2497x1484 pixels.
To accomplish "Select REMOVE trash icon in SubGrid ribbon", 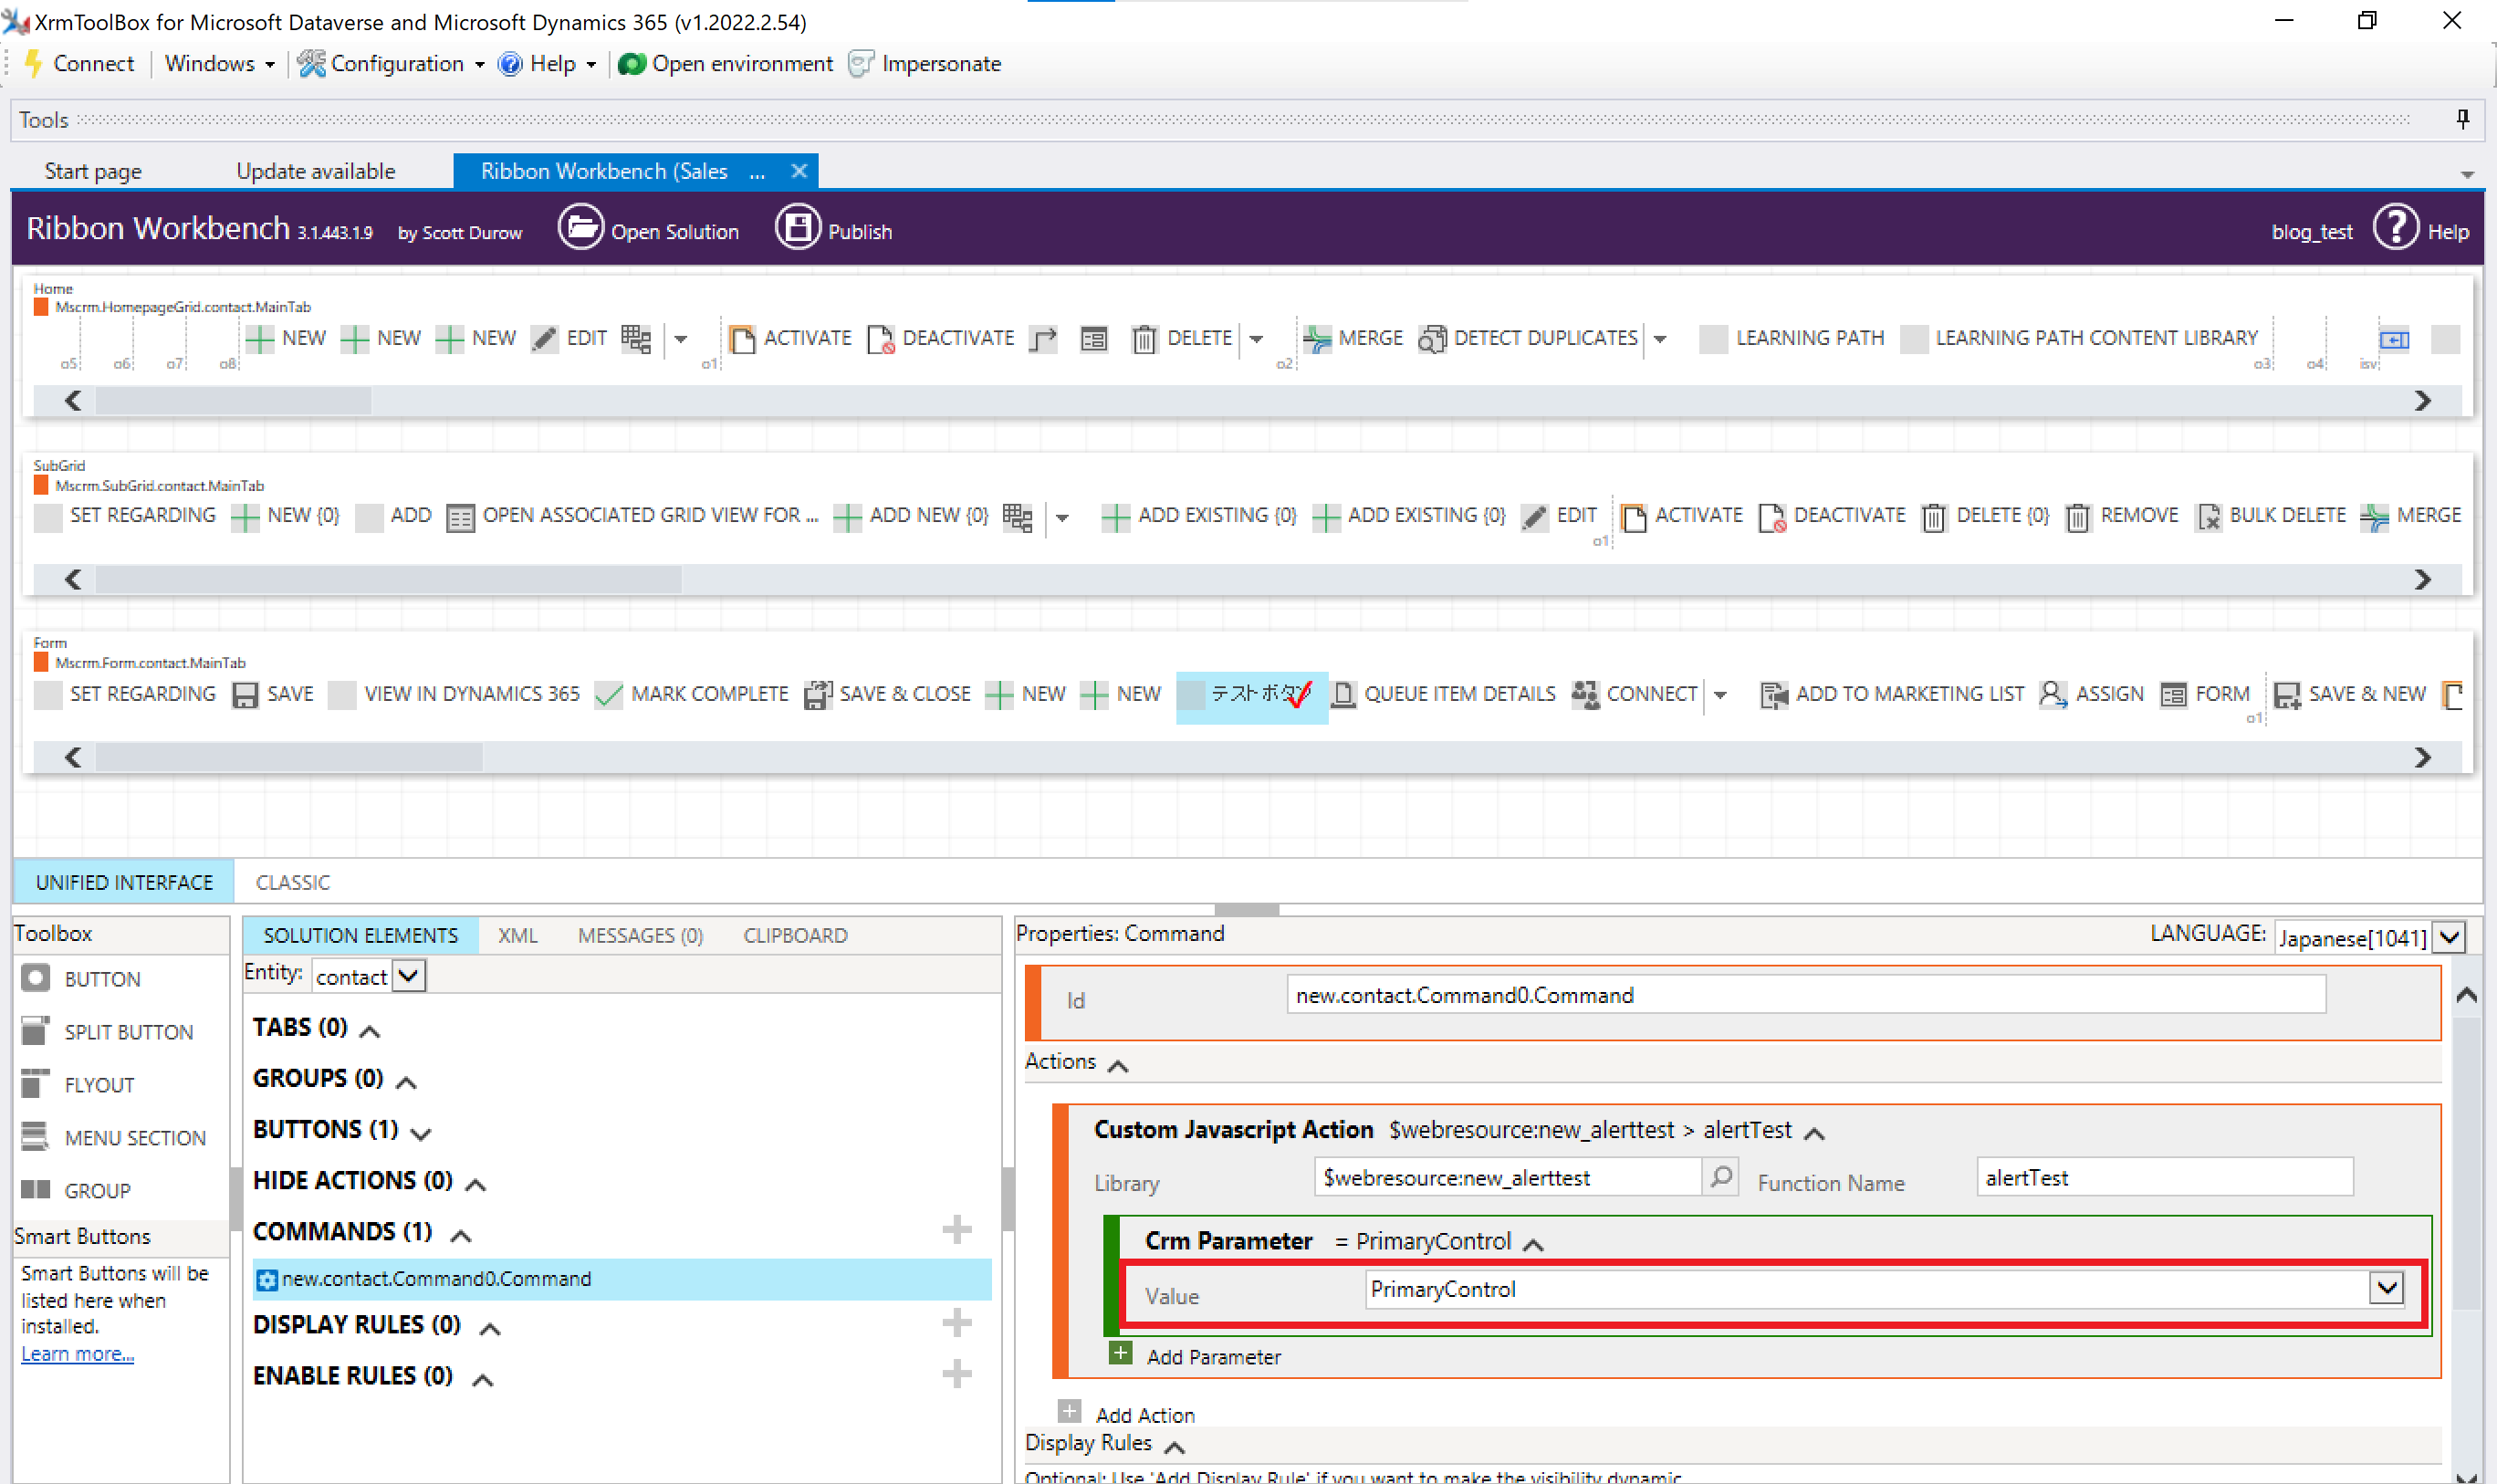I will pos(2077,517).
